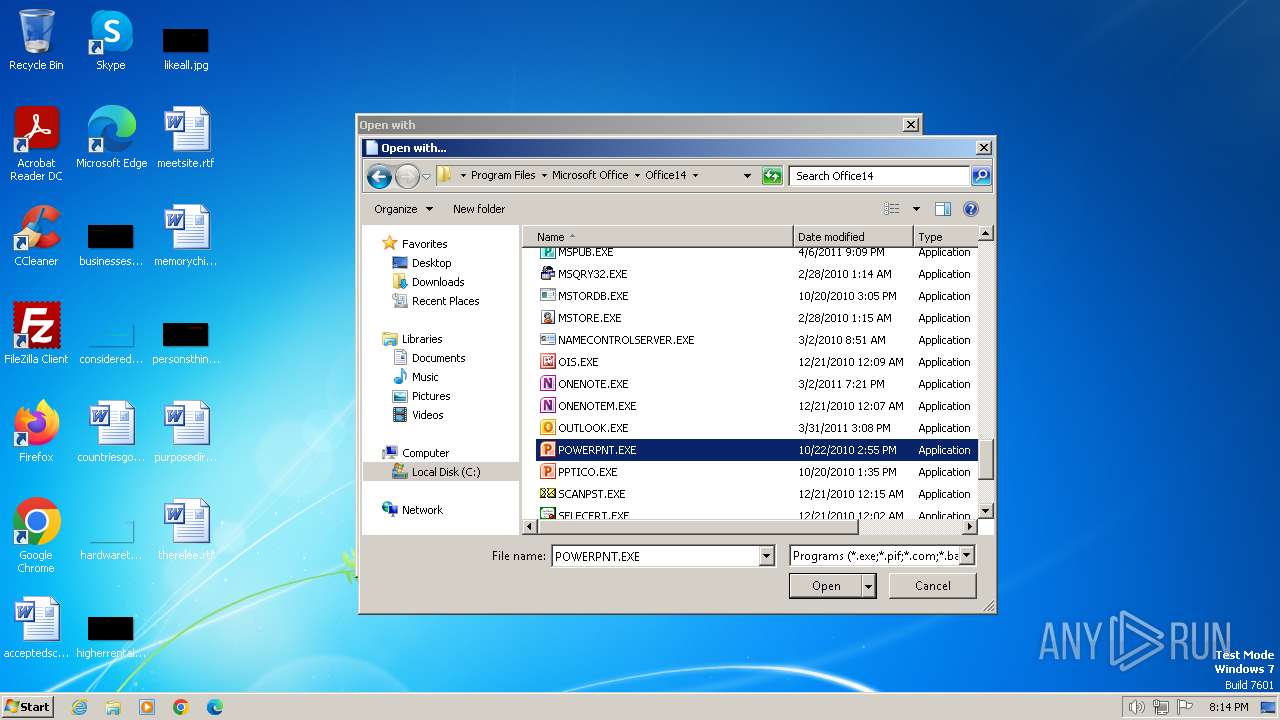The height and width of the screenshot is (720, 1280).
Task: Open the Microsoft Edge desktop shortcut
Action: coord(111,139)
